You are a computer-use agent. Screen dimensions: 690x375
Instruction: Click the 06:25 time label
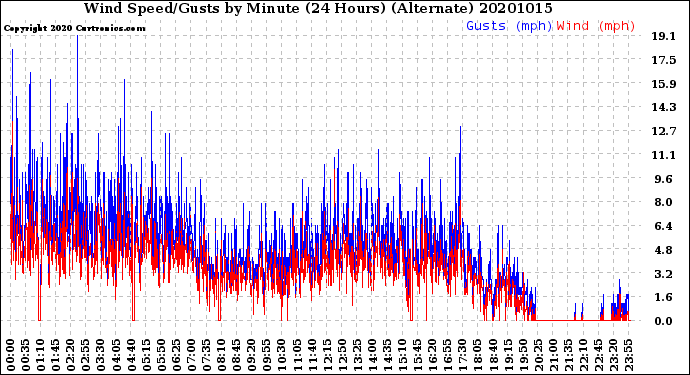click(x=176, y=355)
